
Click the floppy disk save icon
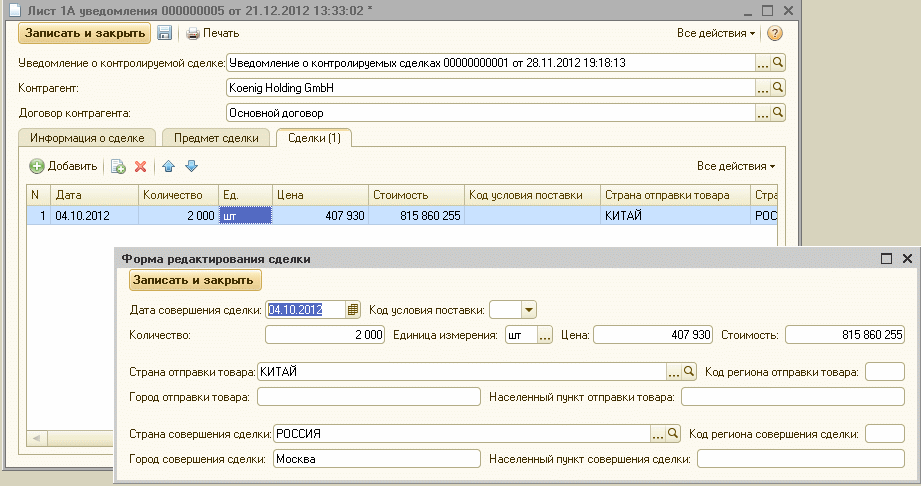click(x=164, y=33)
